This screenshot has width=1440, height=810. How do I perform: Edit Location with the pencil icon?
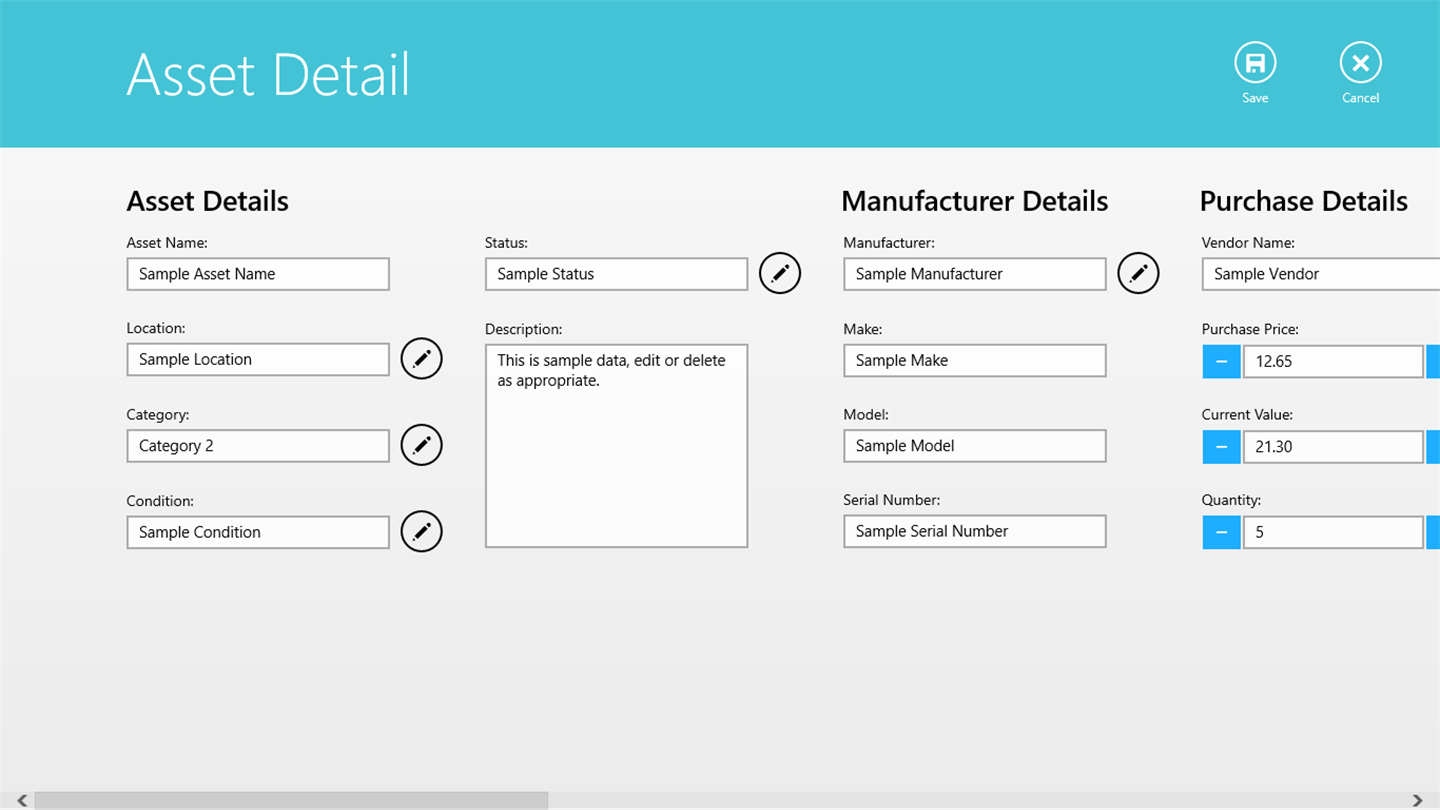(421, 358)
